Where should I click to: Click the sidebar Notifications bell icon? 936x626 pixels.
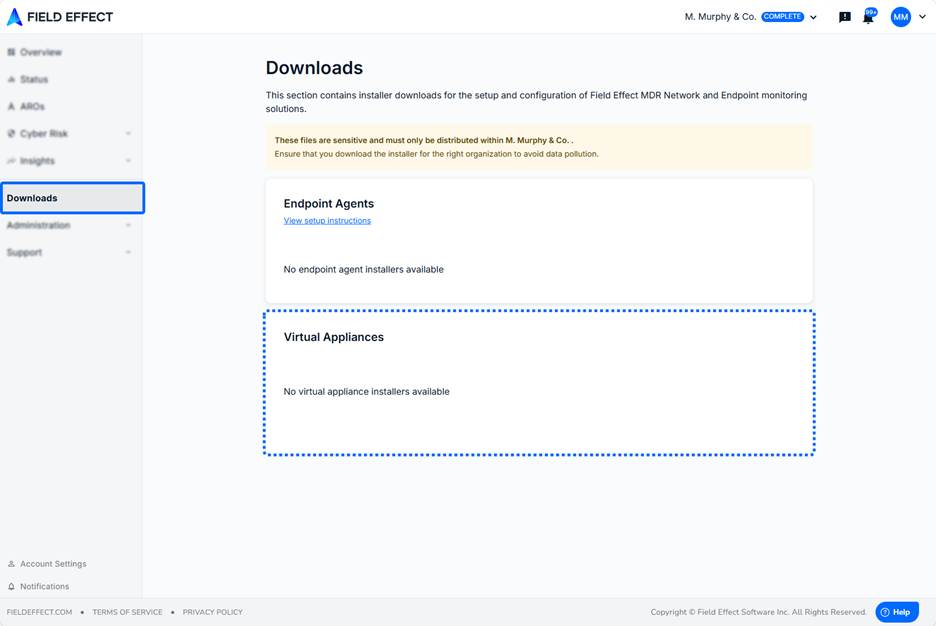point(11,587)
